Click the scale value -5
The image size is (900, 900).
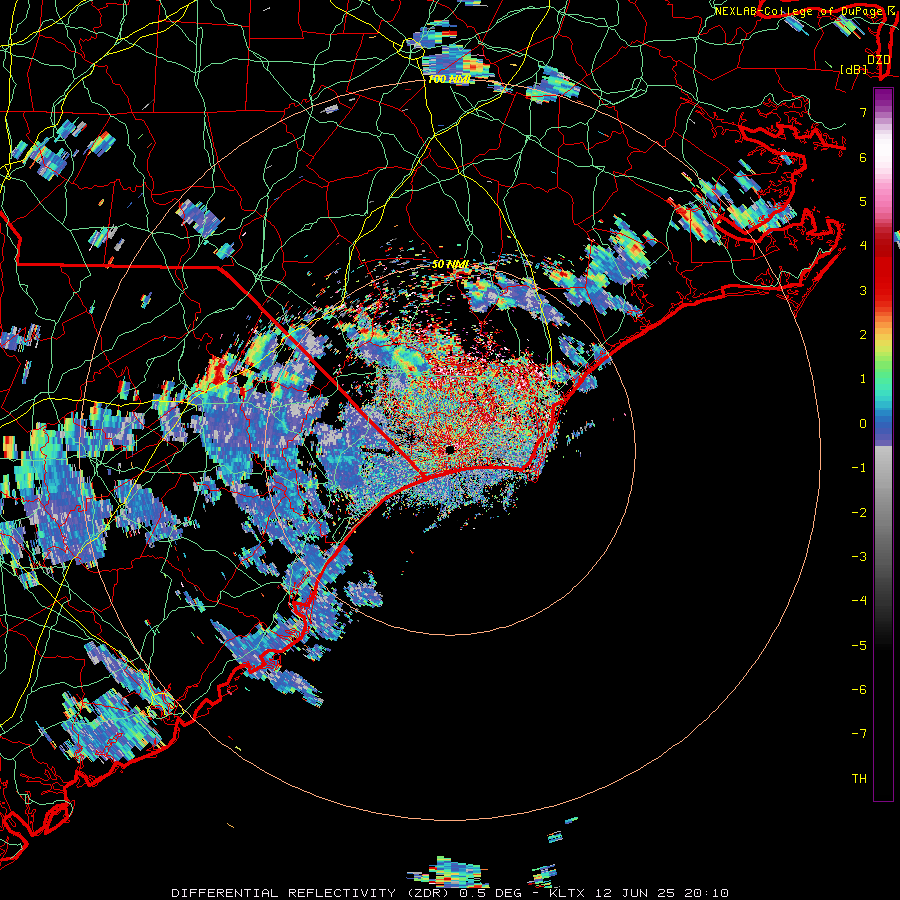[x=859, y=646]
